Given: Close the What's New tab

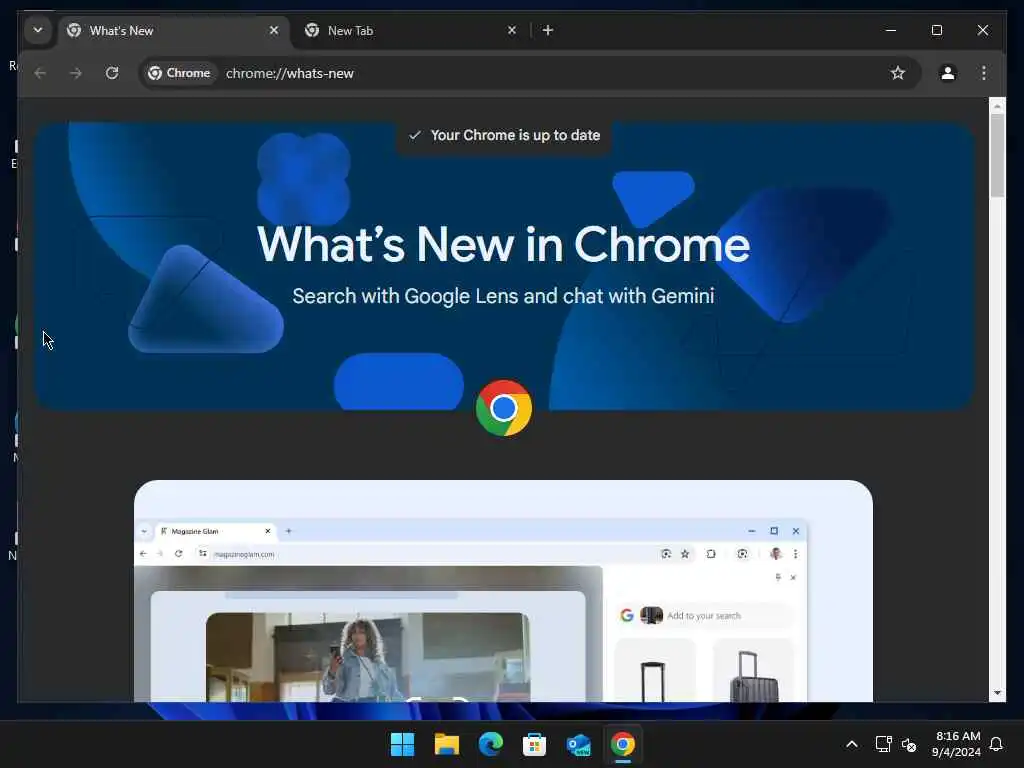Looking at the screenshot, I should tap(274, 30).
